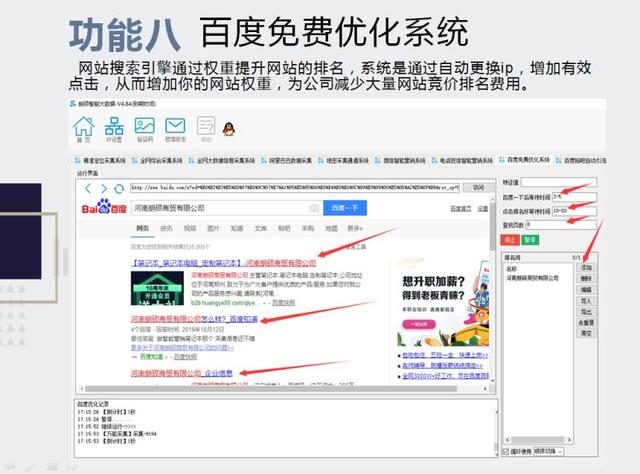Click the Home (首页) house icon

pyautogui.click(x=84, y=127)
